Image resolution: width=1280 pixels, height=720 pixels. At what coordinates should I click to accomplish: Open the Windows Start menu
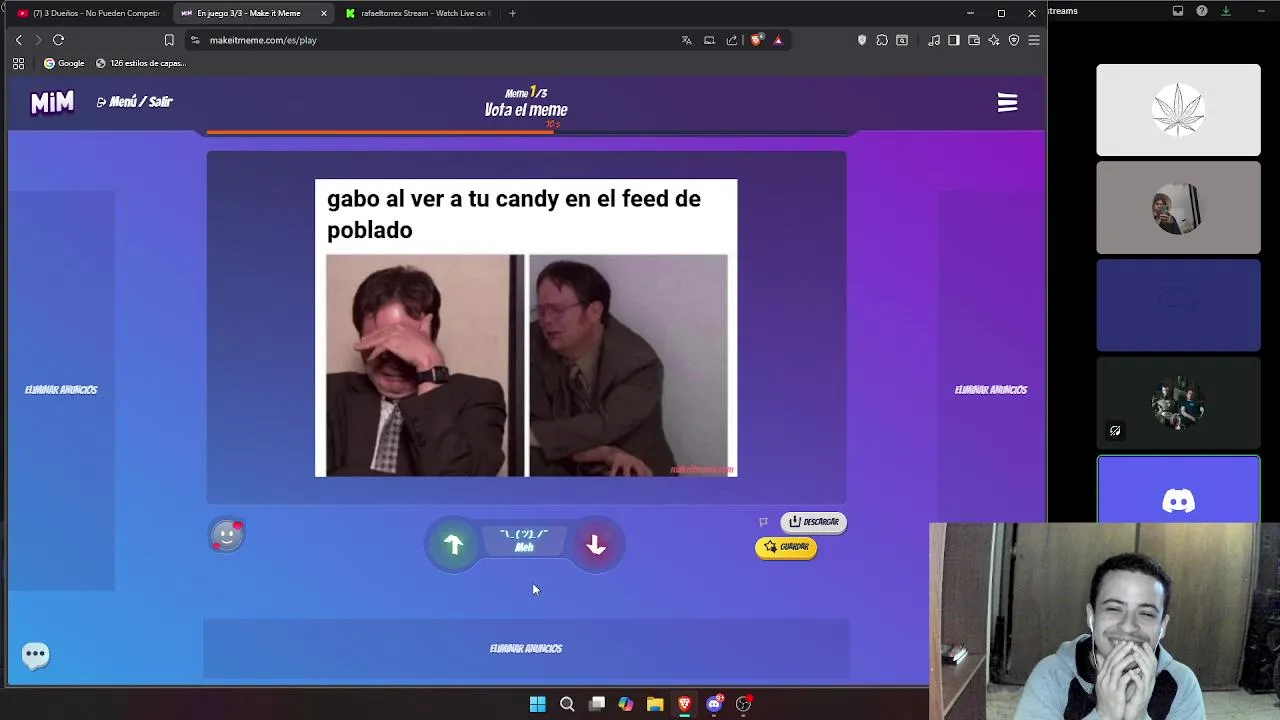537,704
